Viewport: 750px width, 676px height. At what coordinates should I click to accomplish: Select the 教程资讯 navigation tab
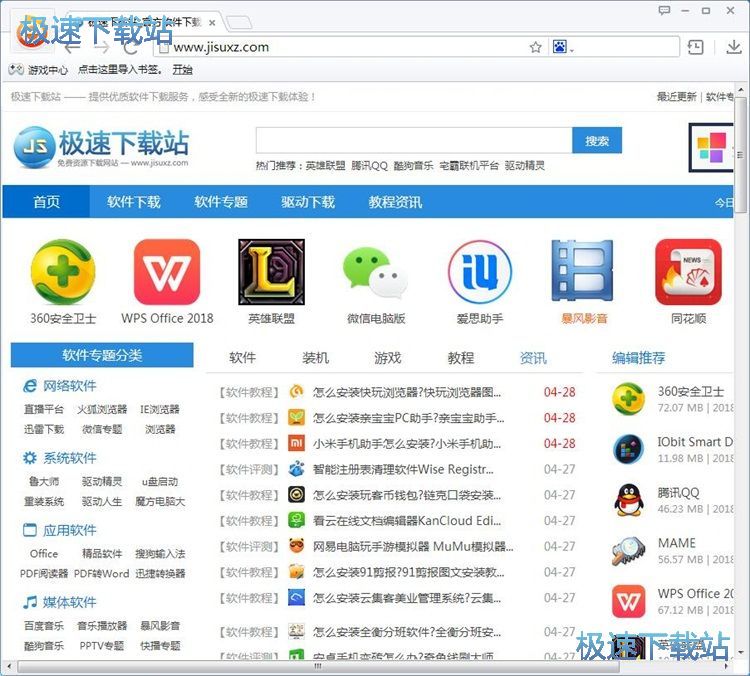coord(395,202)
